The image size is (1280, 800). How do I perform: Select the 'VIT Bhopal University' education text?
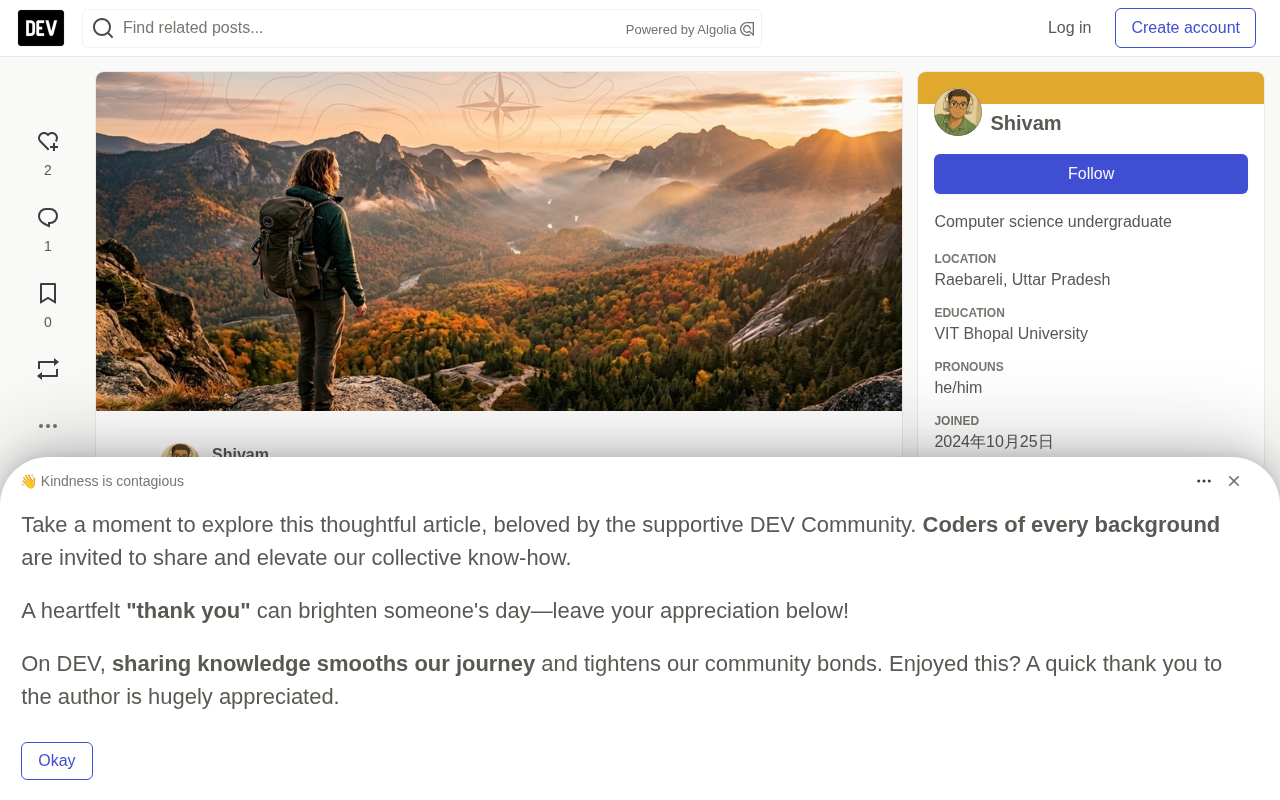coord(1011,334)
